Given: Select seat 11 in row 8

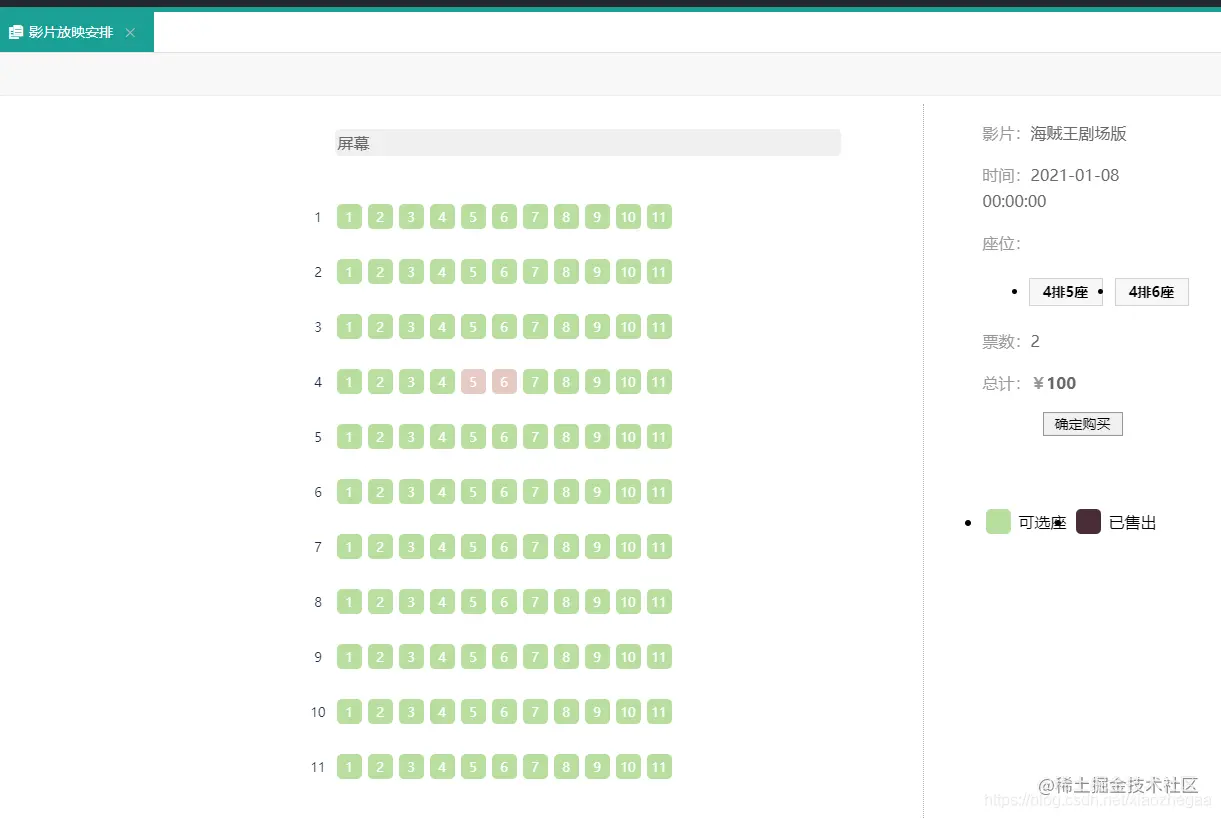Looking at the screenshot, I should [x=659, y=602].
